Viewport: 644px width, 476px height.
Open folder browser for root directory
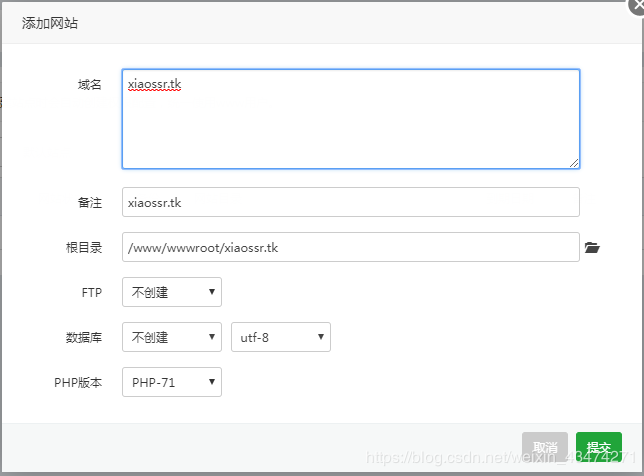point(592,248)
